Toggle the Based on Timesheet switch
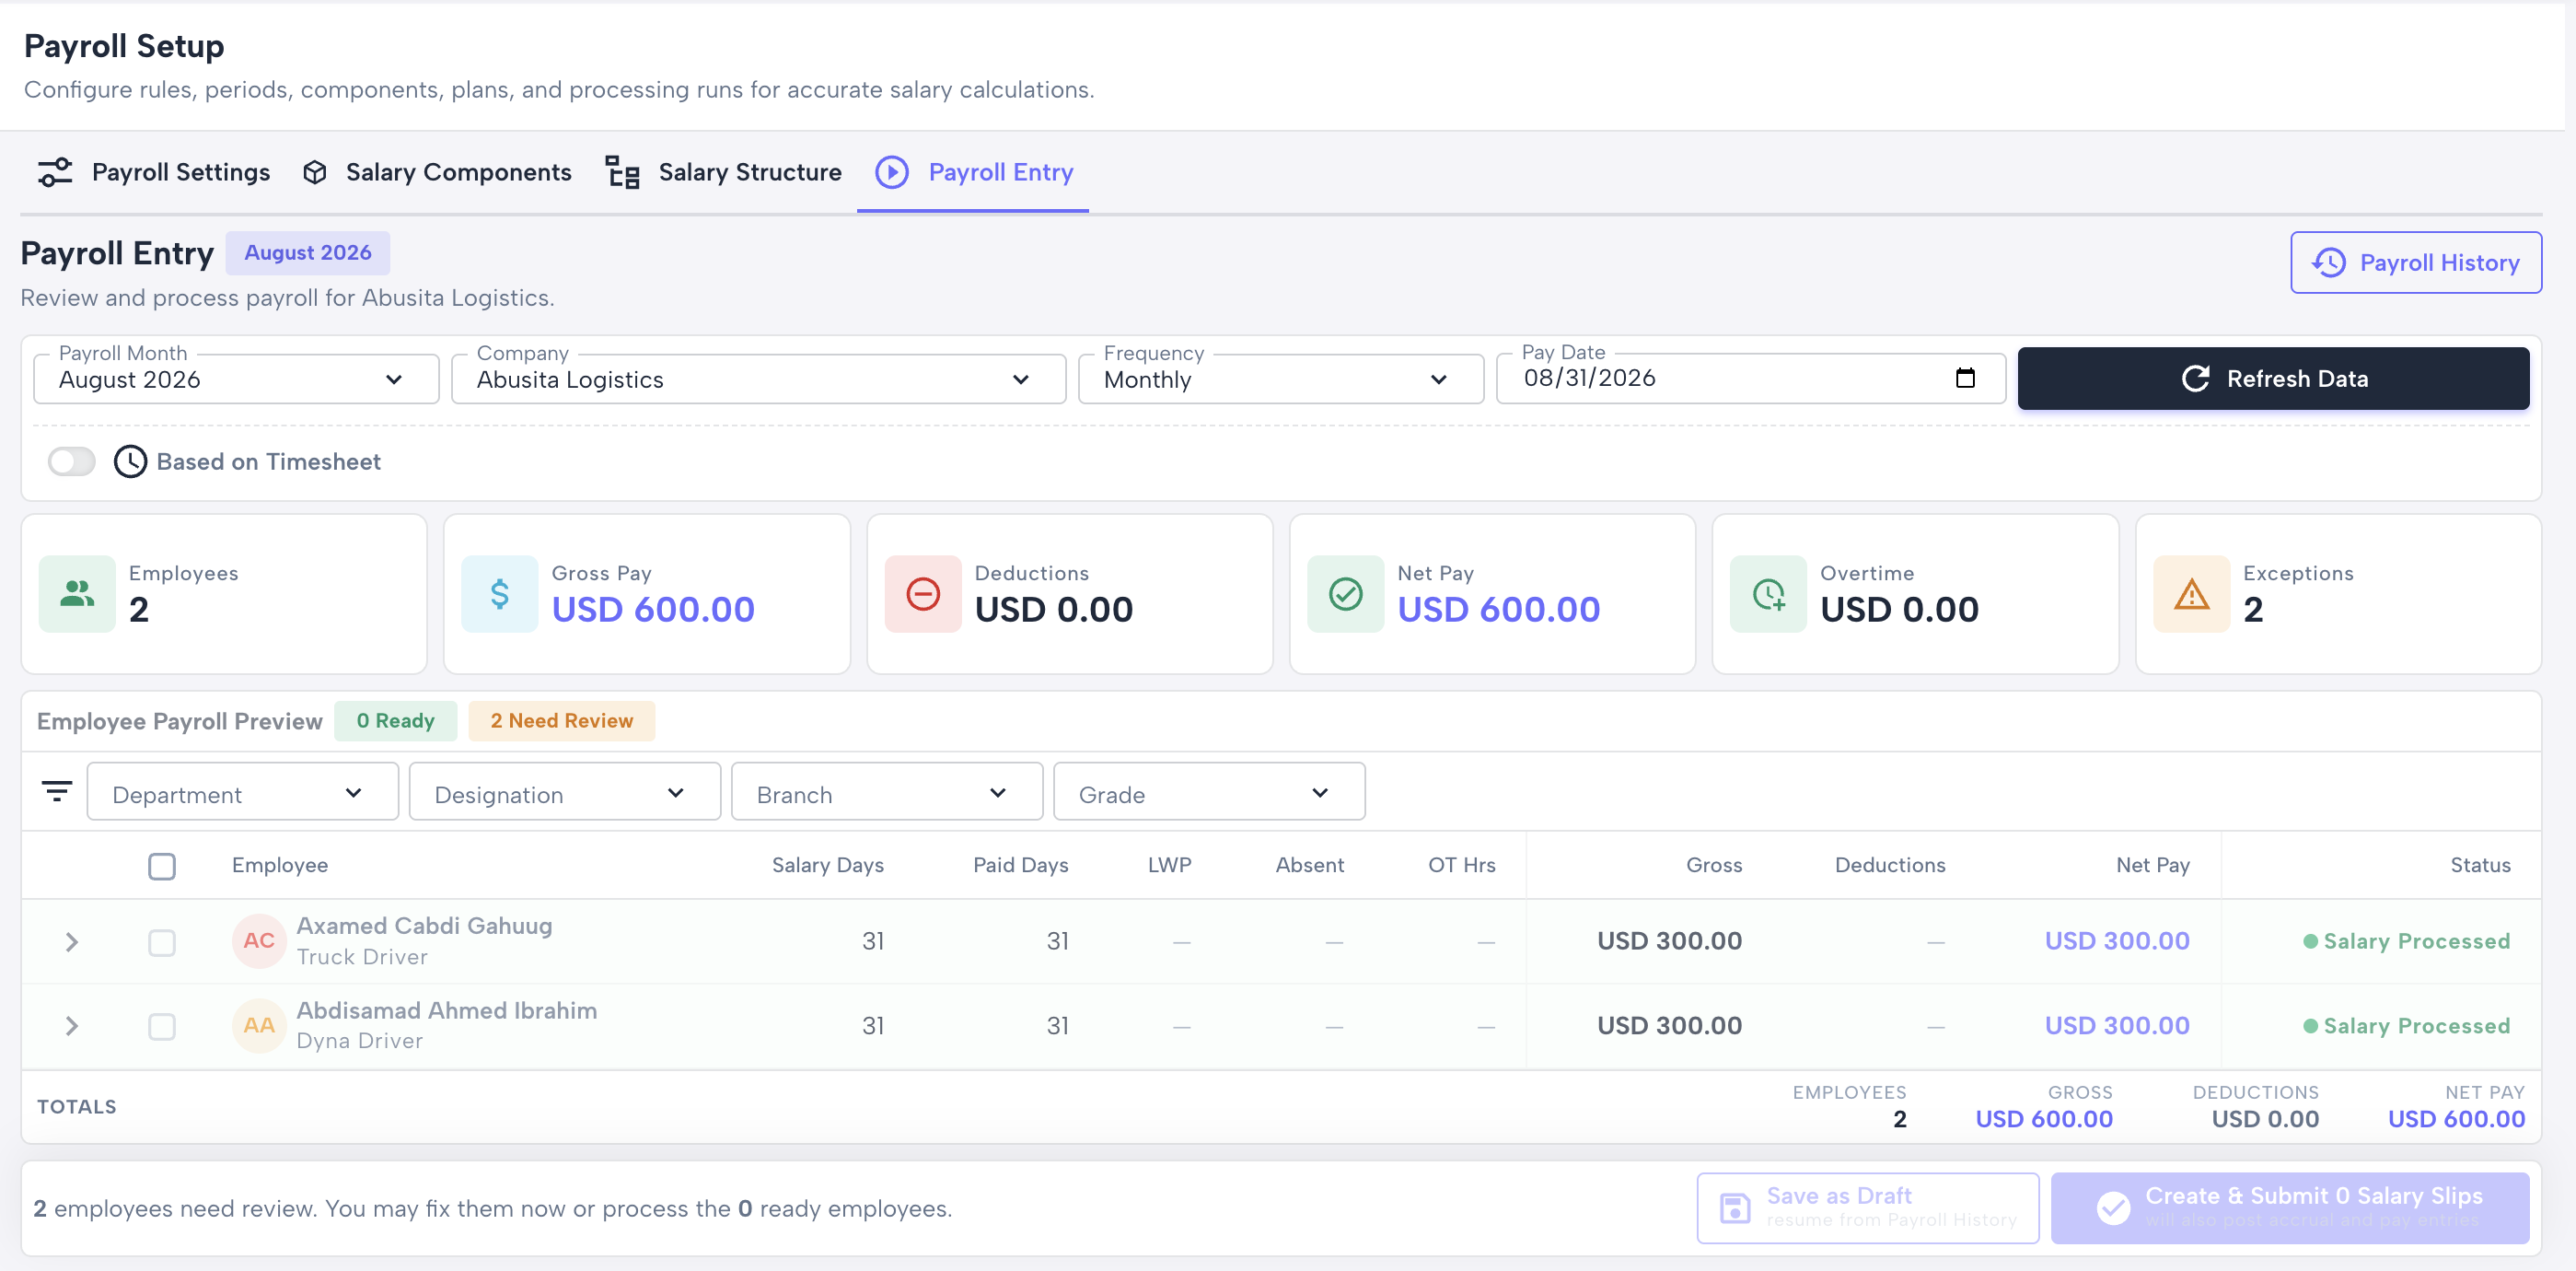Image resolution: width=2576 pixels, height=1271 pixels. pos(72,462)
